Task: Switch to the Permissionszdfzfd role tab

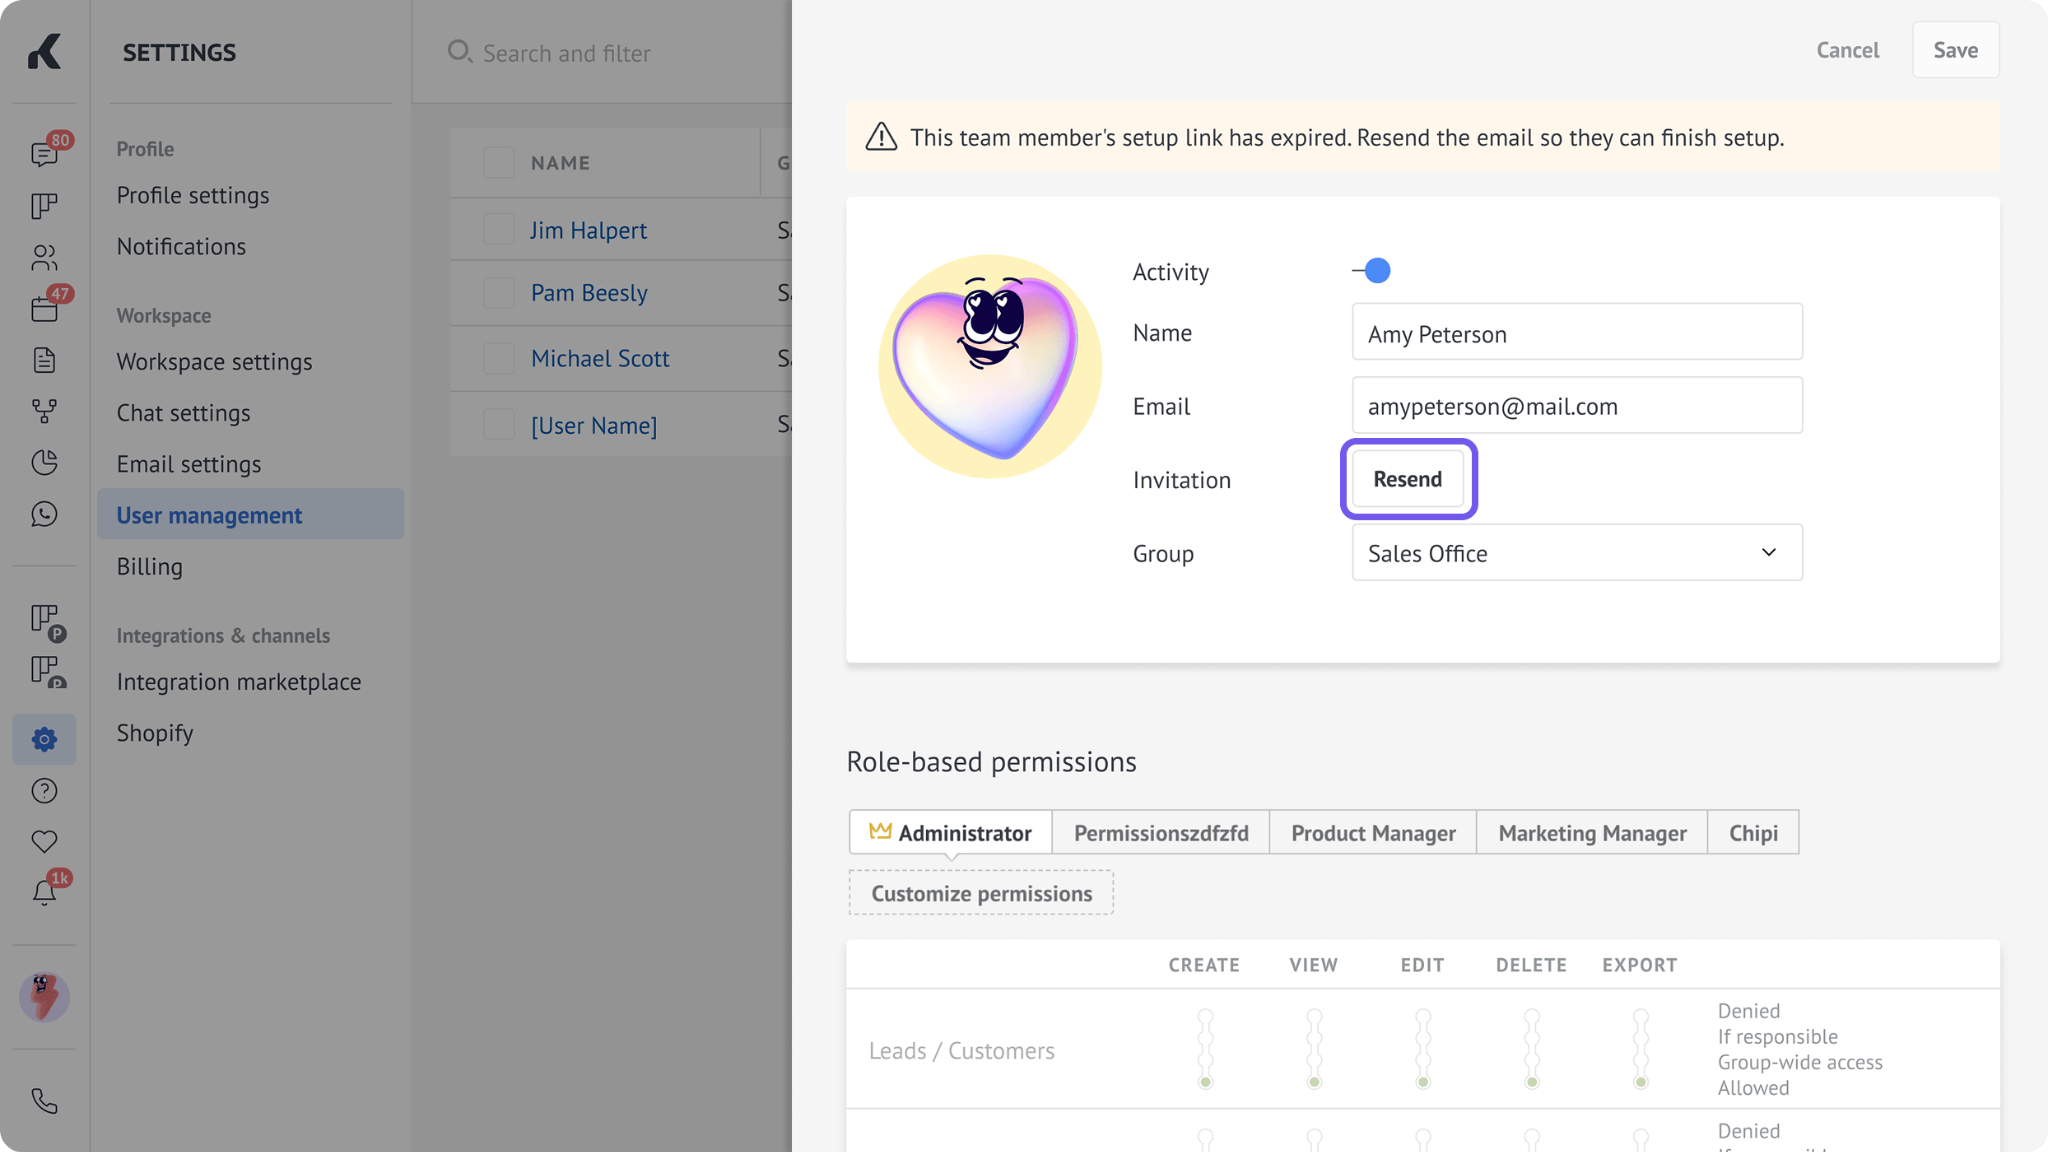Action: coord(1161,833)
